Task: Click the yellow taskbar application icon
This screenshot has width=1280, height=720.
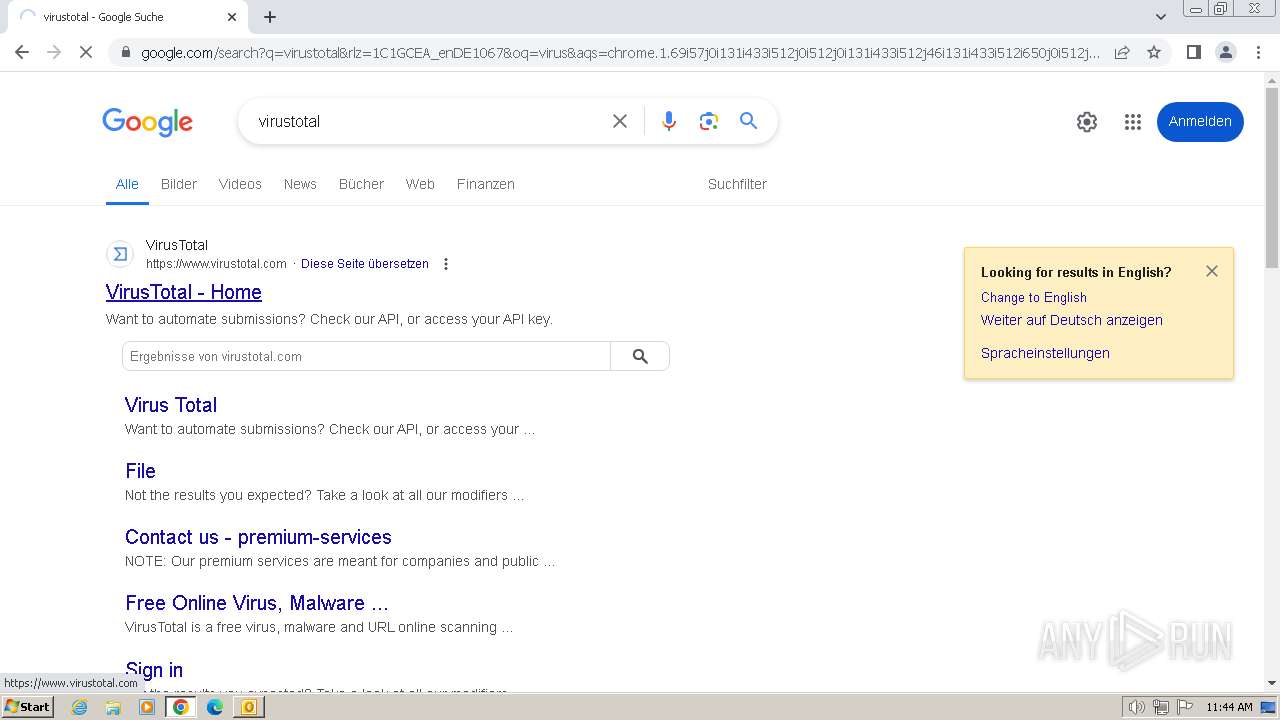Action: 248,707
